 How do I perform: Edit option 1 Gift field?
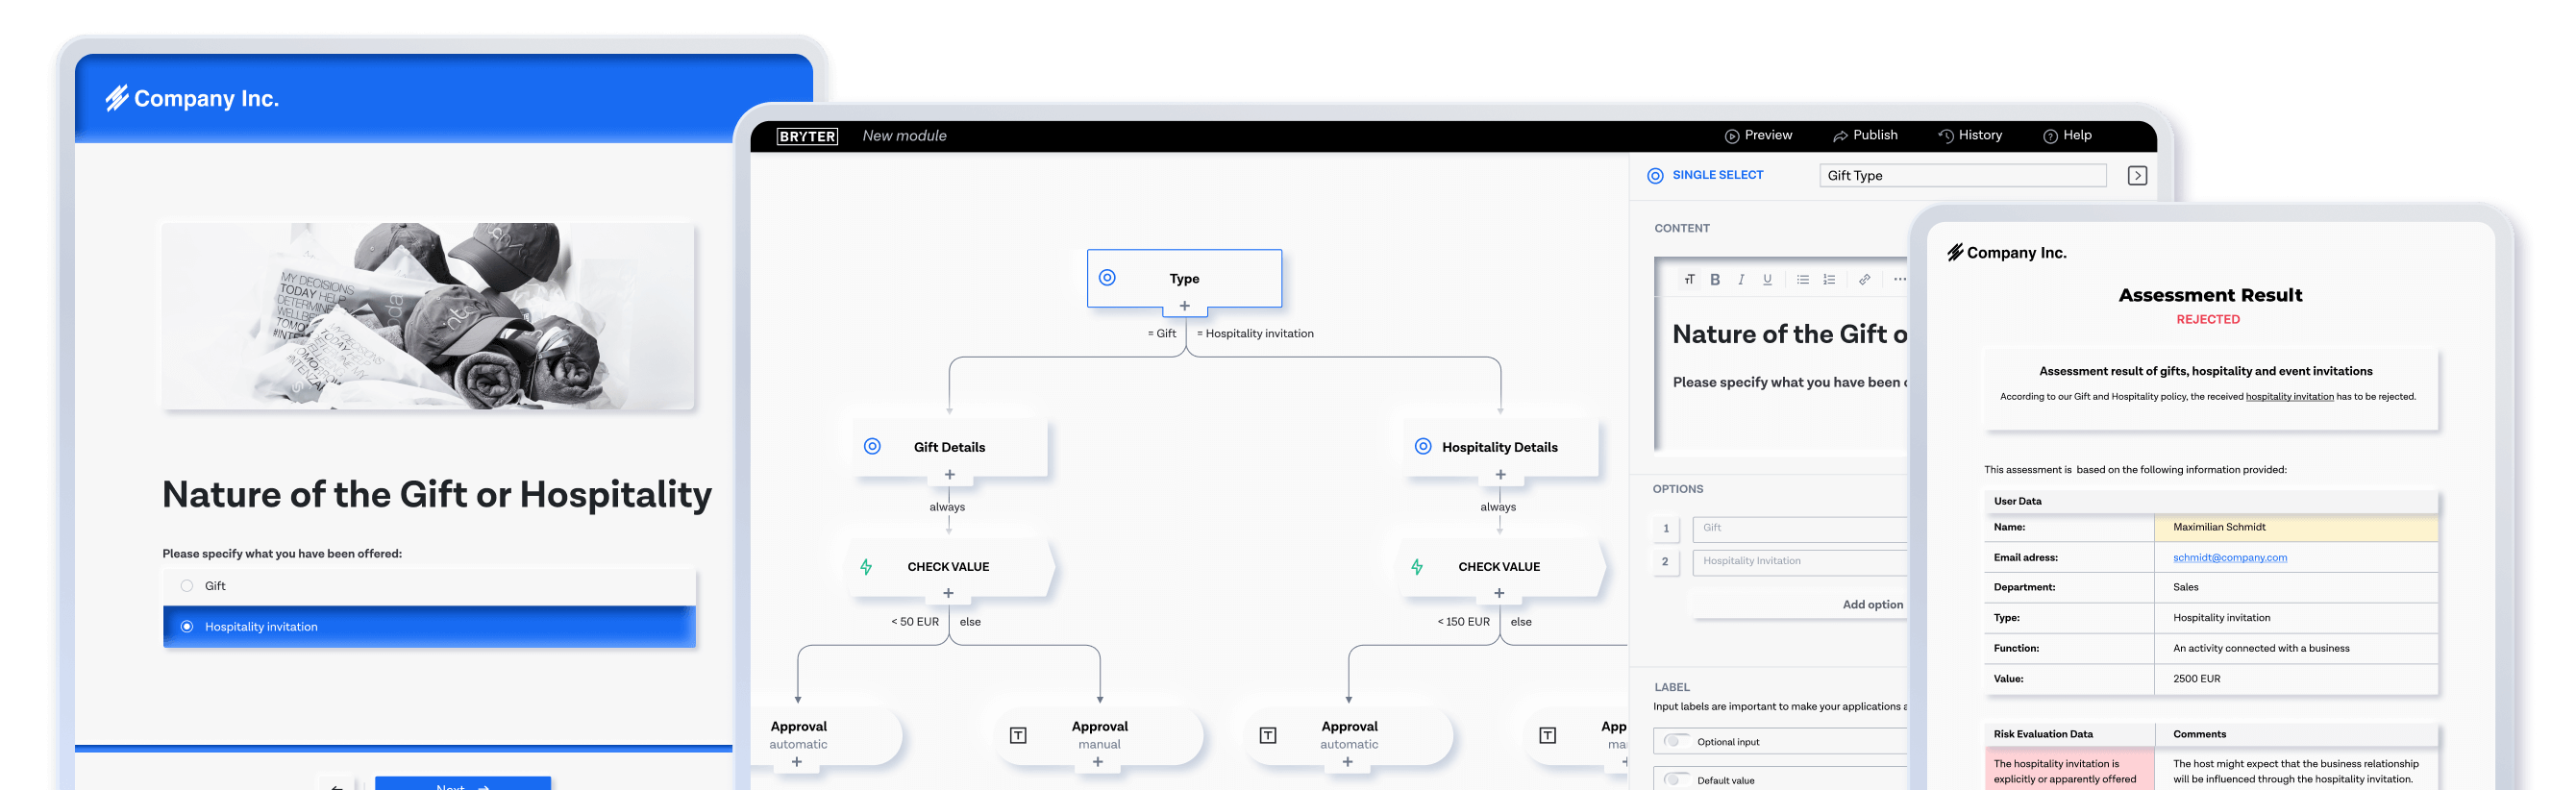[x=1800, y=529]
